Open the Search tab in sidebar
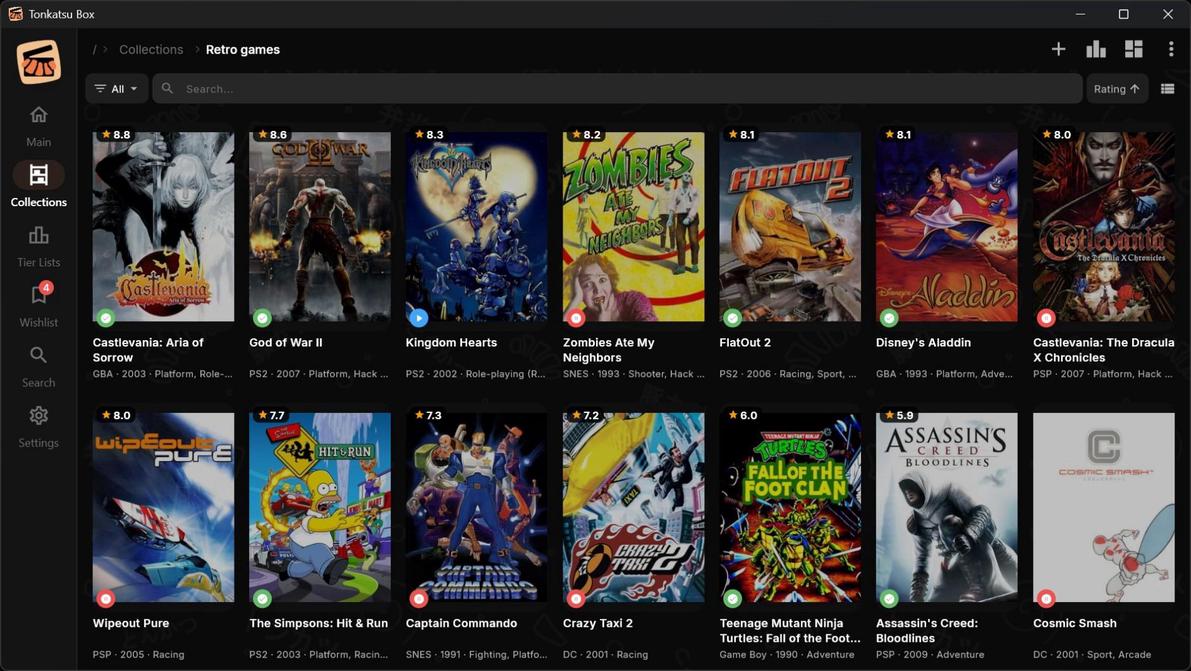This screenshot has height=671, width=1191. pos(39,365)
